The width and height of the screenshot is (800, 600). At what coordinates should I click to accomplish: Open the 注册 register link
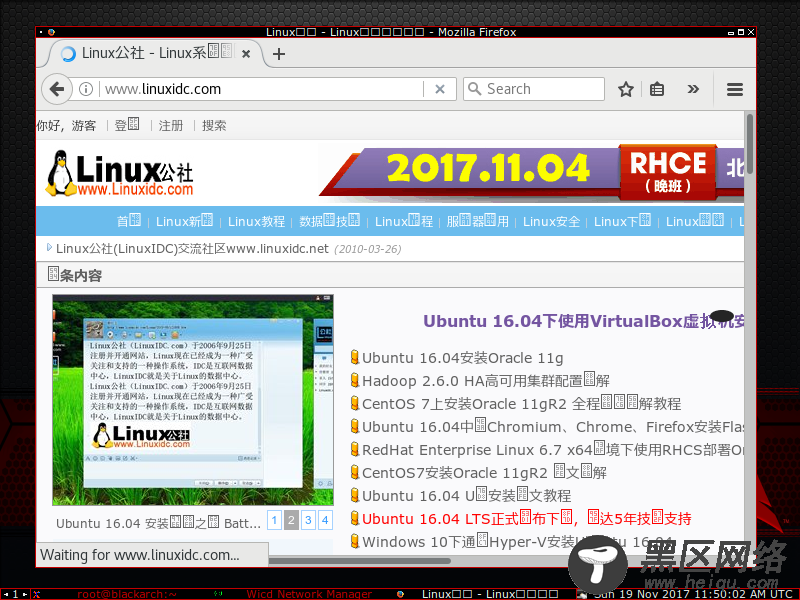(x=170, y=126)
